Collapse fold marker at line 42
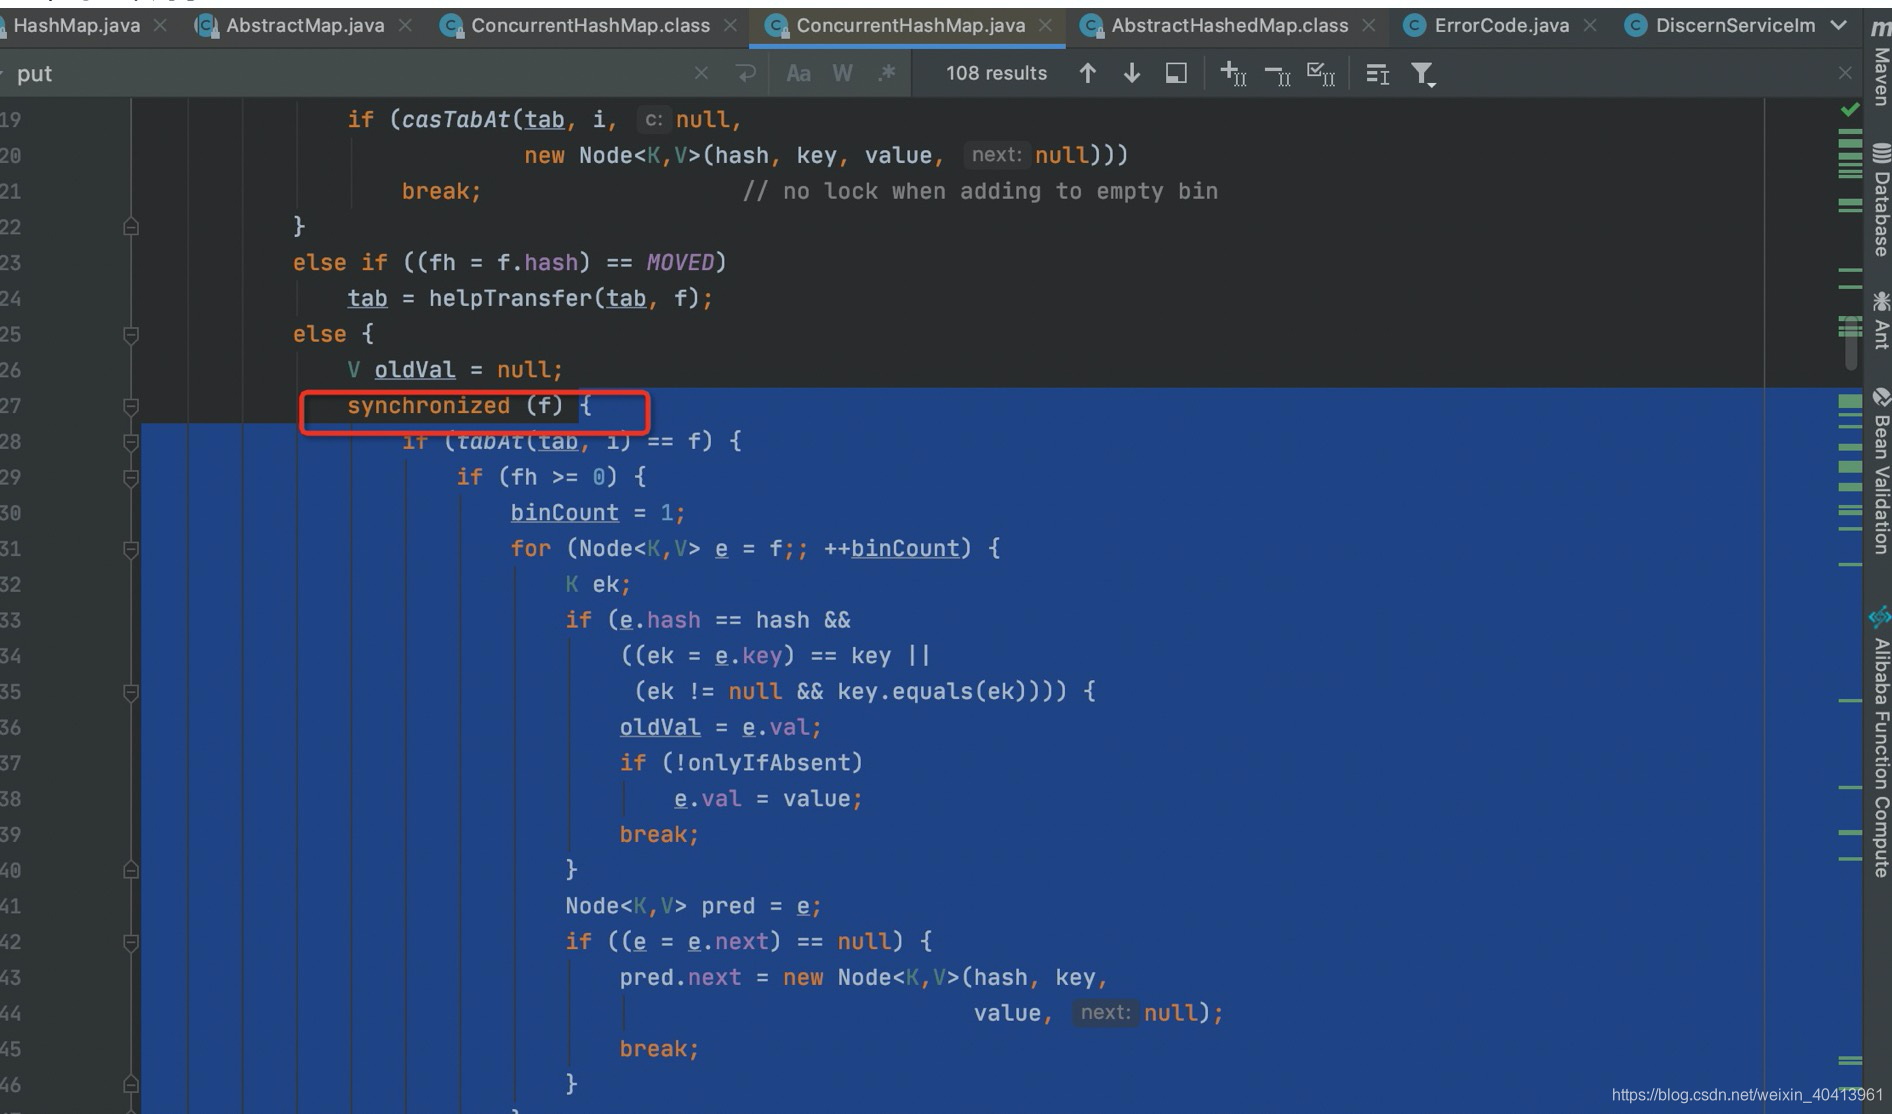1892x1114 pixels. click(x=131, y=942)
